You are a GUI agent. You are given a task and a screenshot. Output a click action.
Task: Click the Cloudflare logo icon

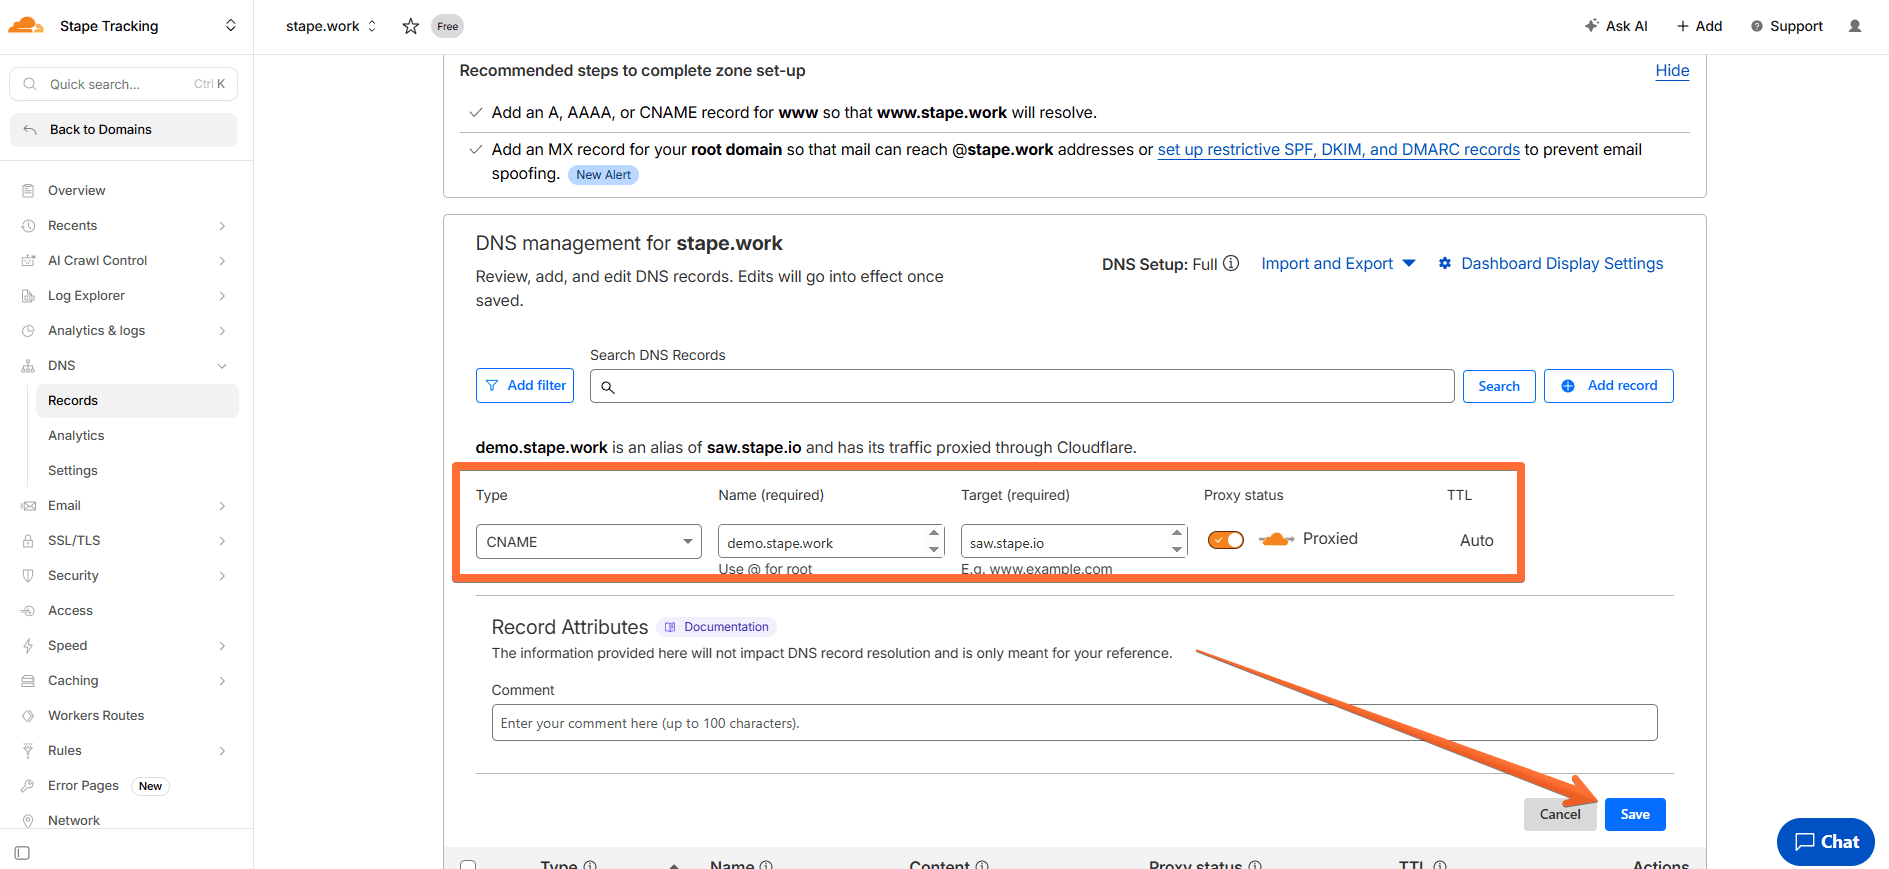tap(26, 26)
